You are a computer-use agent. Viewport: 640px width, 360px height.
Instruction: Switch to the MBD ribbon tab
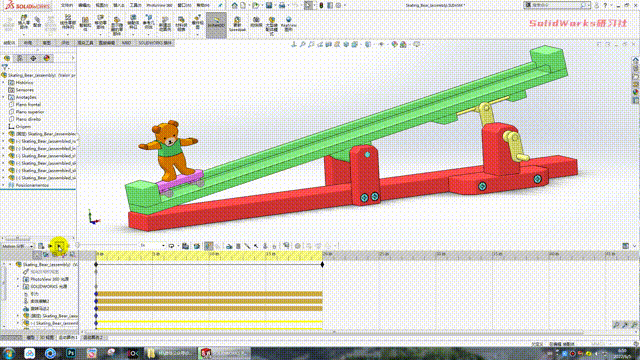coord(126,42)
